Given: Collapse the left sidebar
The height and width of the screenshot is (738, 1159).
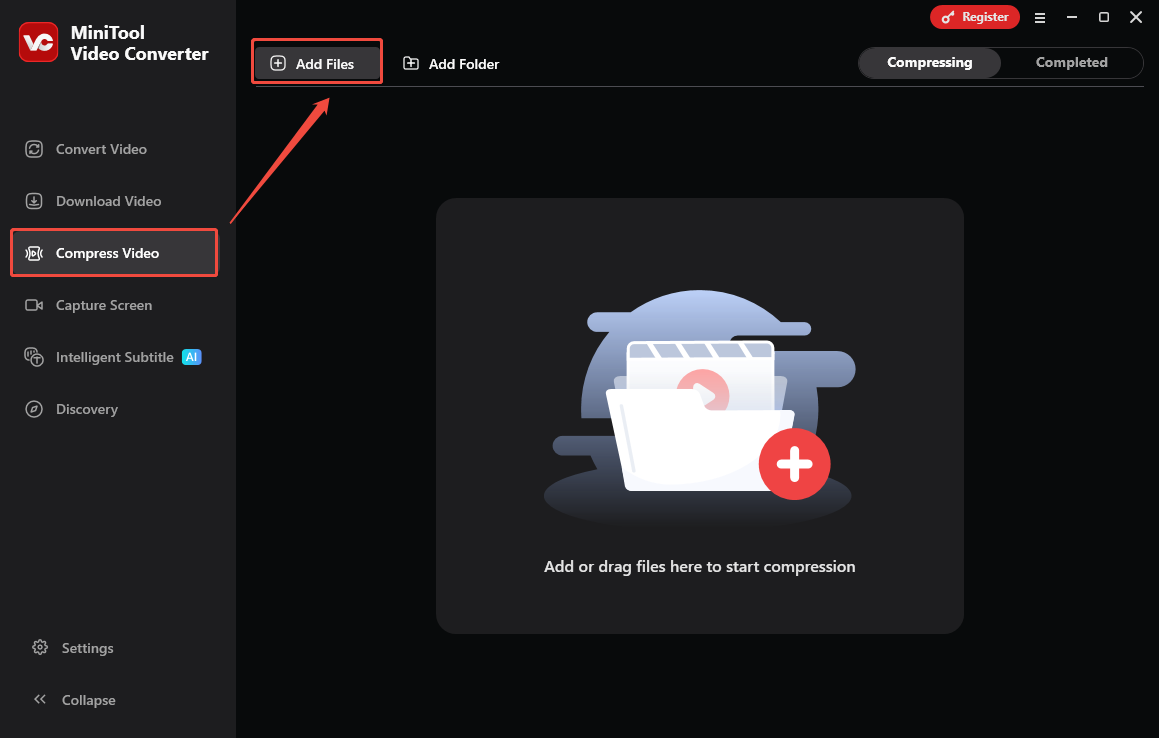Looking at the screenshot, I should (73, 700).
